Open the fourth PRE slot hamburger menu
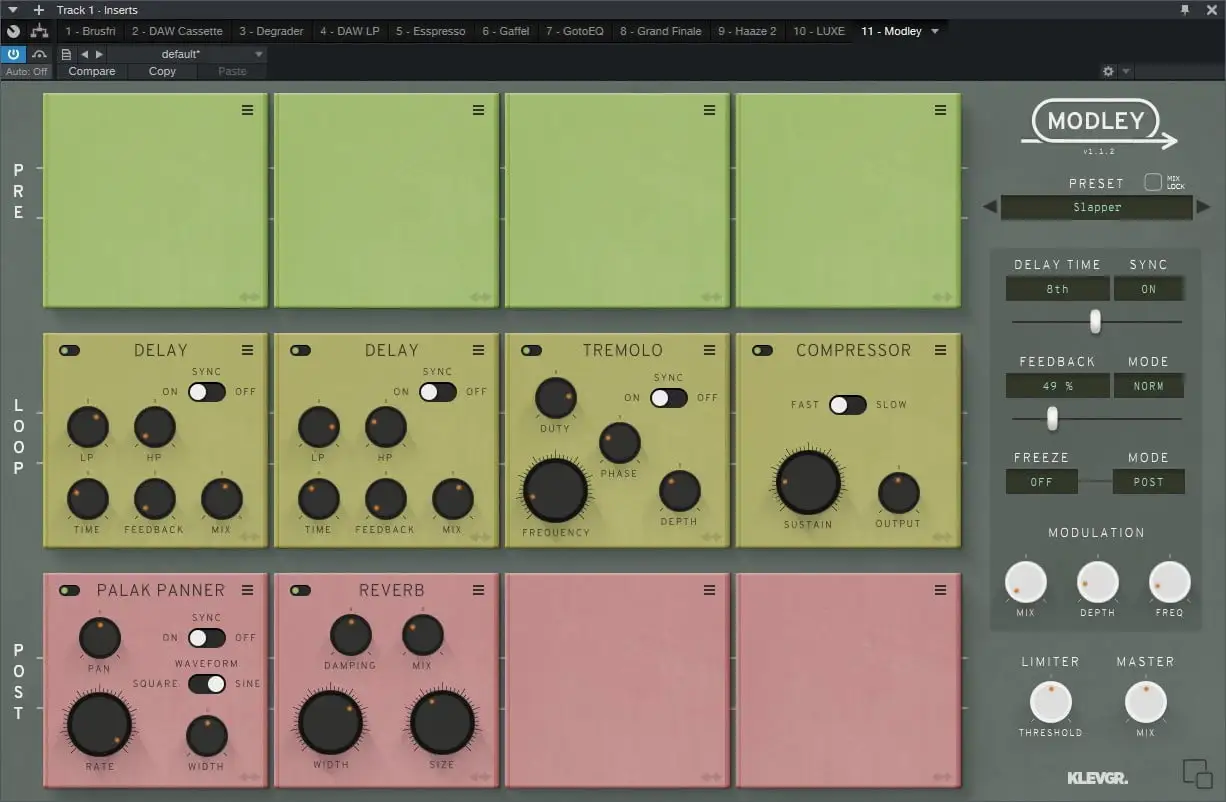 tap(940, 110)
